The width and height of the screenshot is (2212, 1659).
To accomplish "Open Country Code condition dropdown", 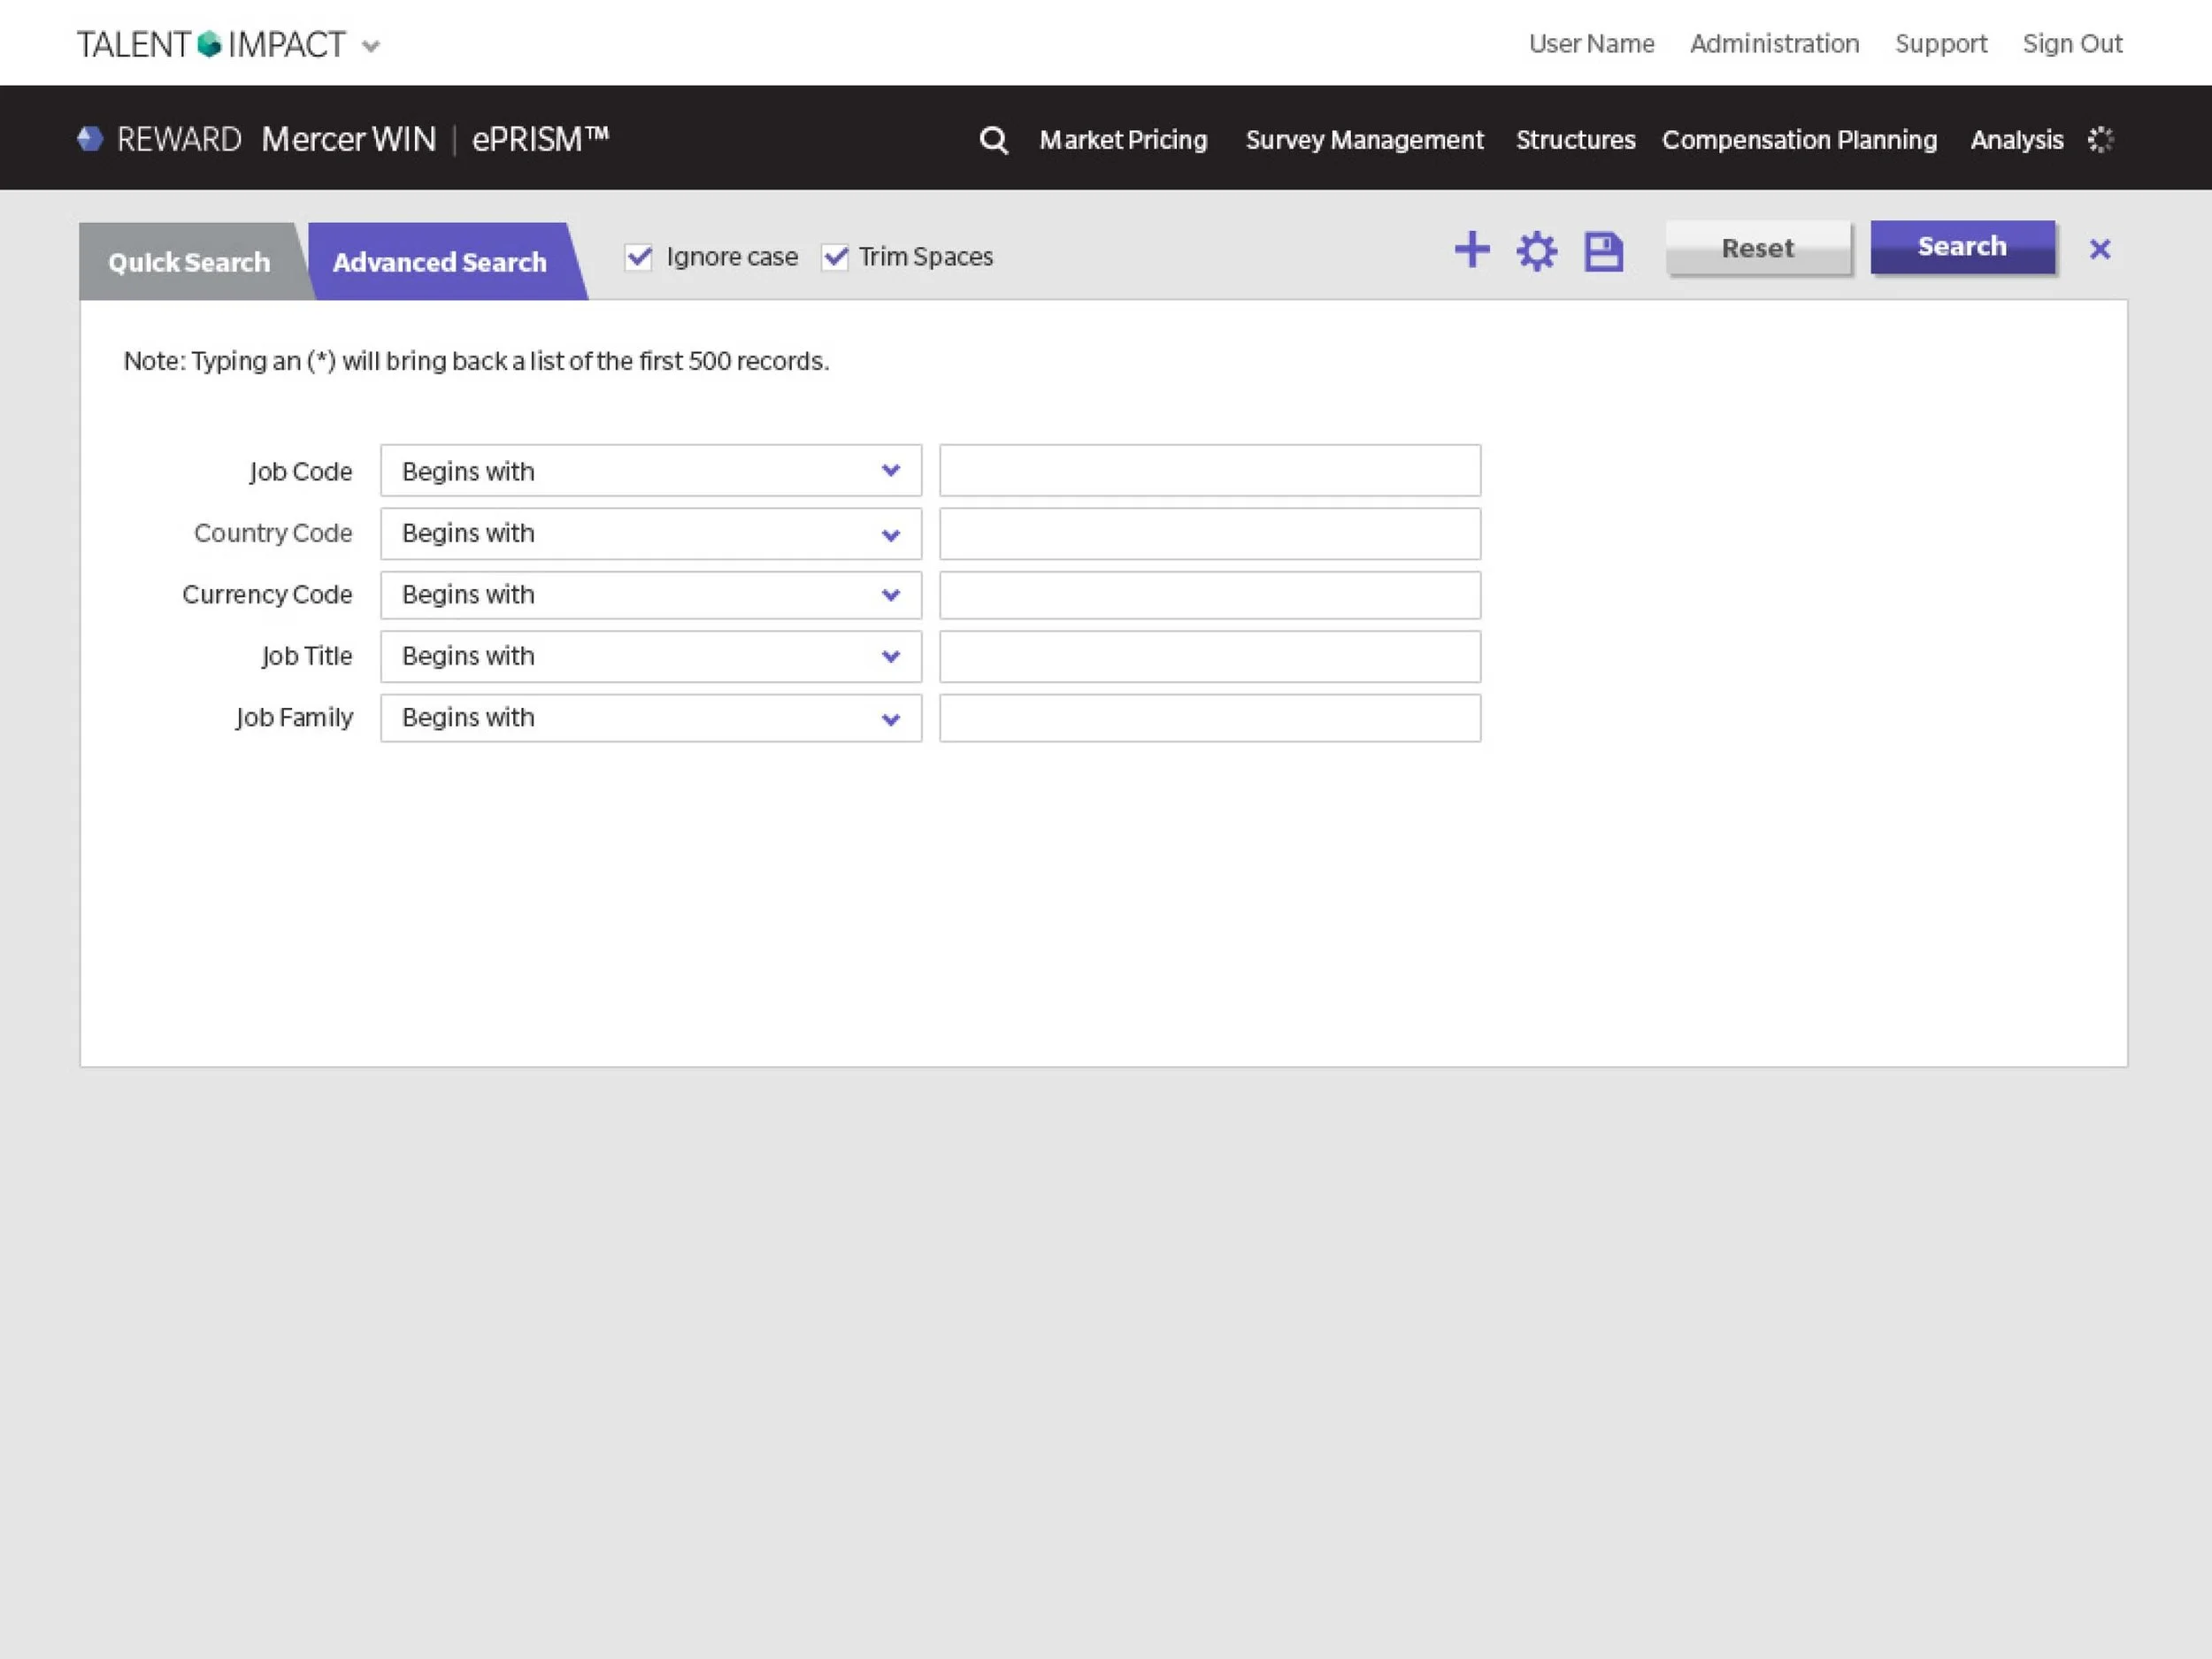I will pos(651,534).
